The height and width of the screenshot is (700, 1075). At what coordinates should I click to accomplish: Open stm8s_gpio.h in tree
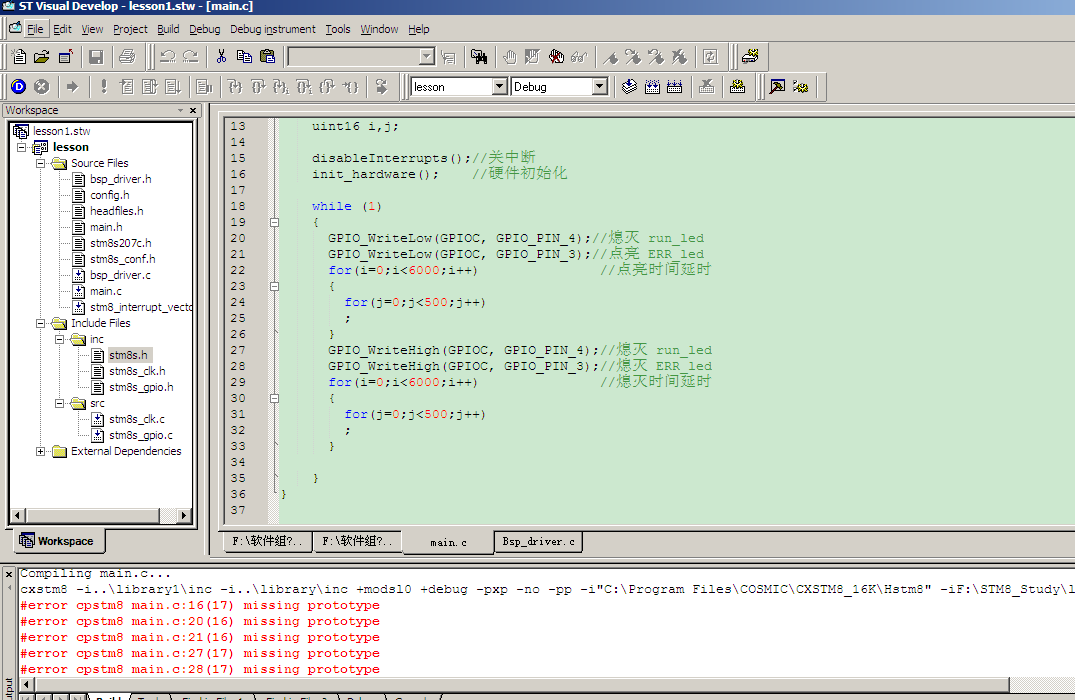coord(141,387)
